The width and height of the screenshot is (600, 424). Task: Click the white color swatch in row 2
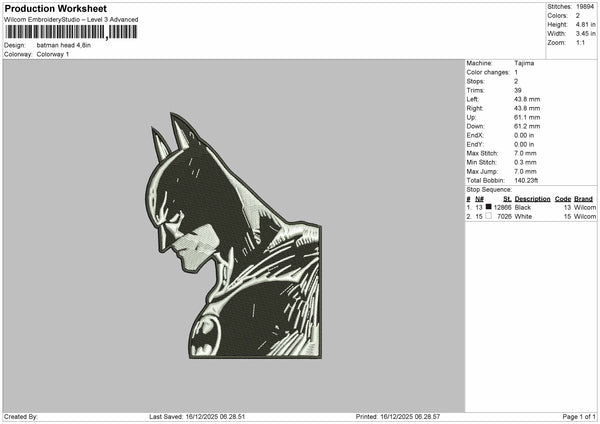[x=488, y=216]
